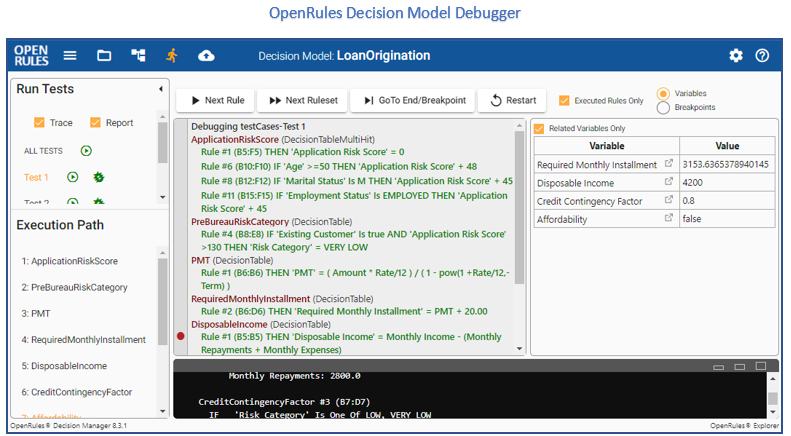The height and width of the screenshot is (436, 791).
Task: Open the hamburger menu in header
Action: (x=70, y=56)
